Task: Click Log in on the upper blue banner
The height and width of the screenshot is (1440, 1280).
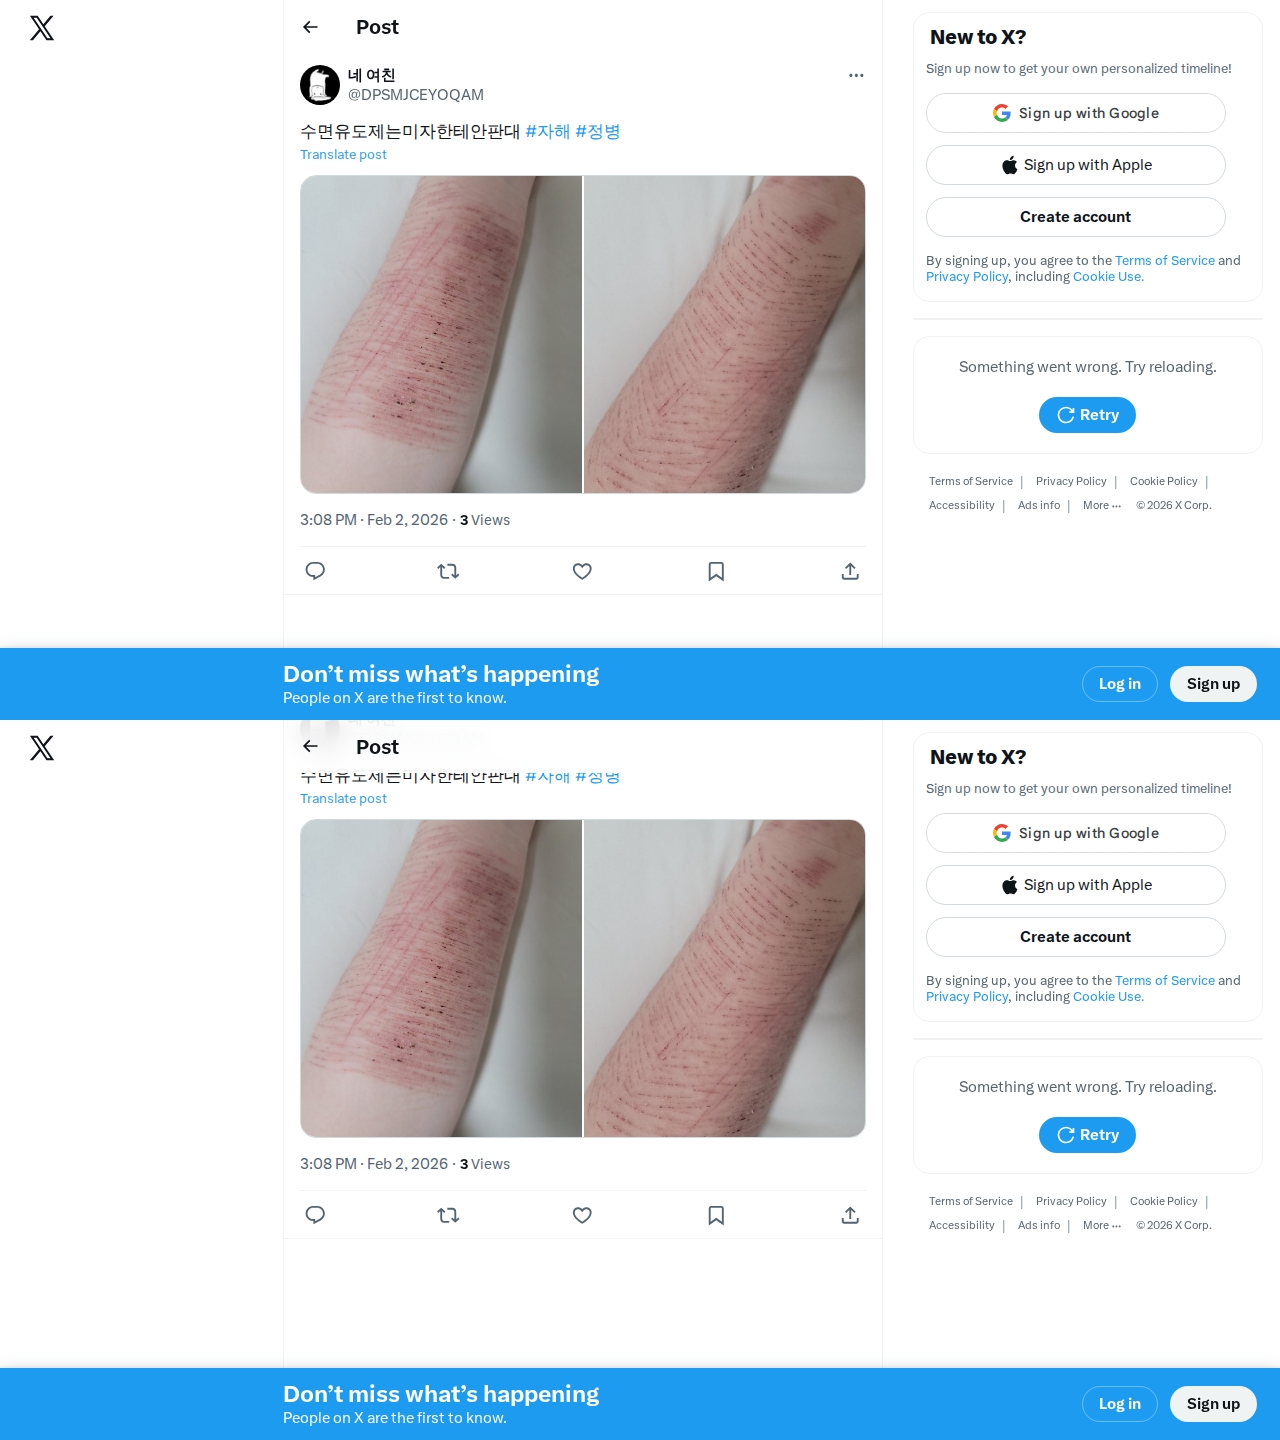Action: coord(1120,684)
